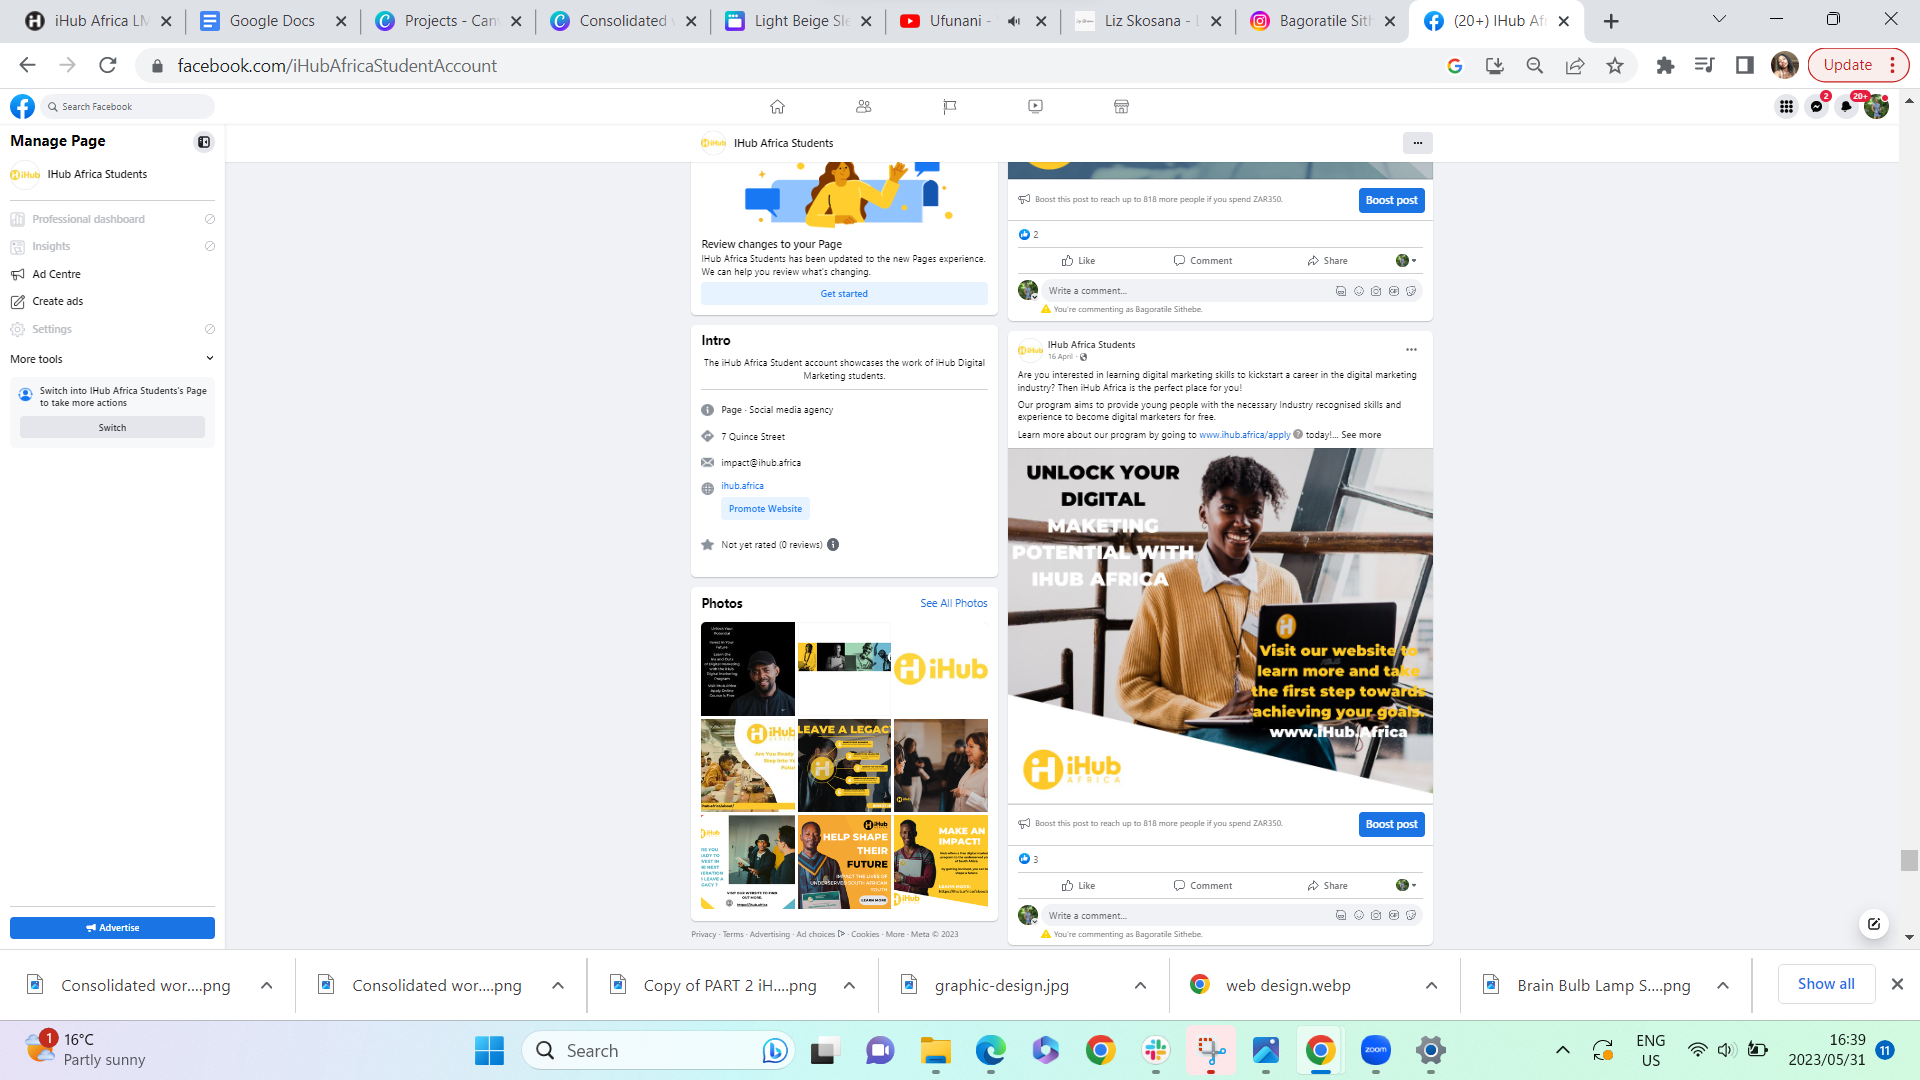Mute the Ufunani YouTube tab audio
The height and width of the screenshot is (1080, 1920).
click(x=1014, y=21)
